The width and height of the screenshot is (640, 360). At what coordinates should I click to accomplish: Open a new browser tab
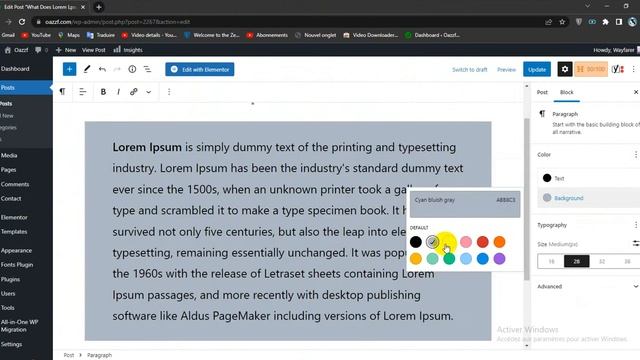(x=98, y=7)
